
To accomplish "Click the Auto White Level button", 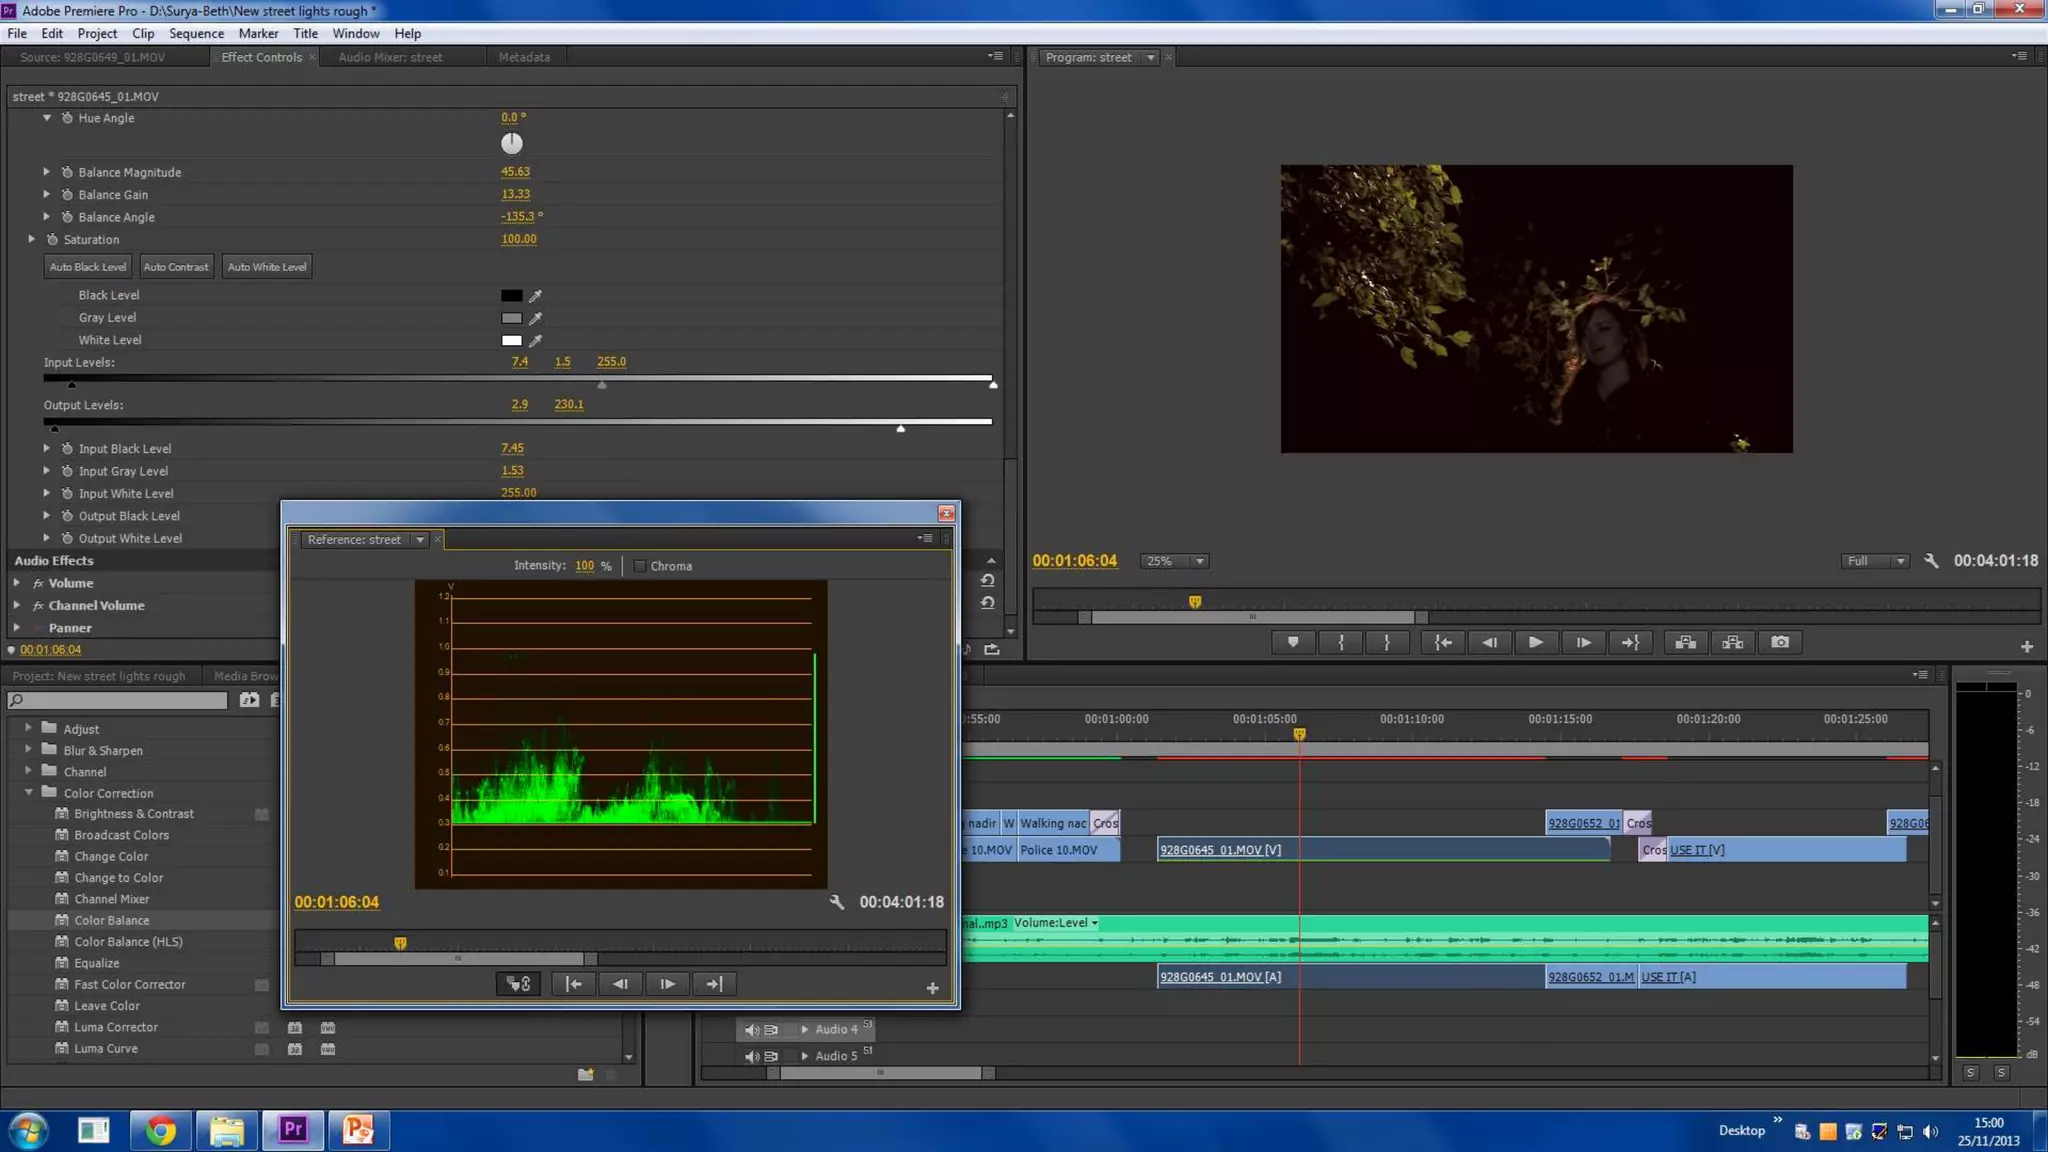I will [x=267, y=267].
